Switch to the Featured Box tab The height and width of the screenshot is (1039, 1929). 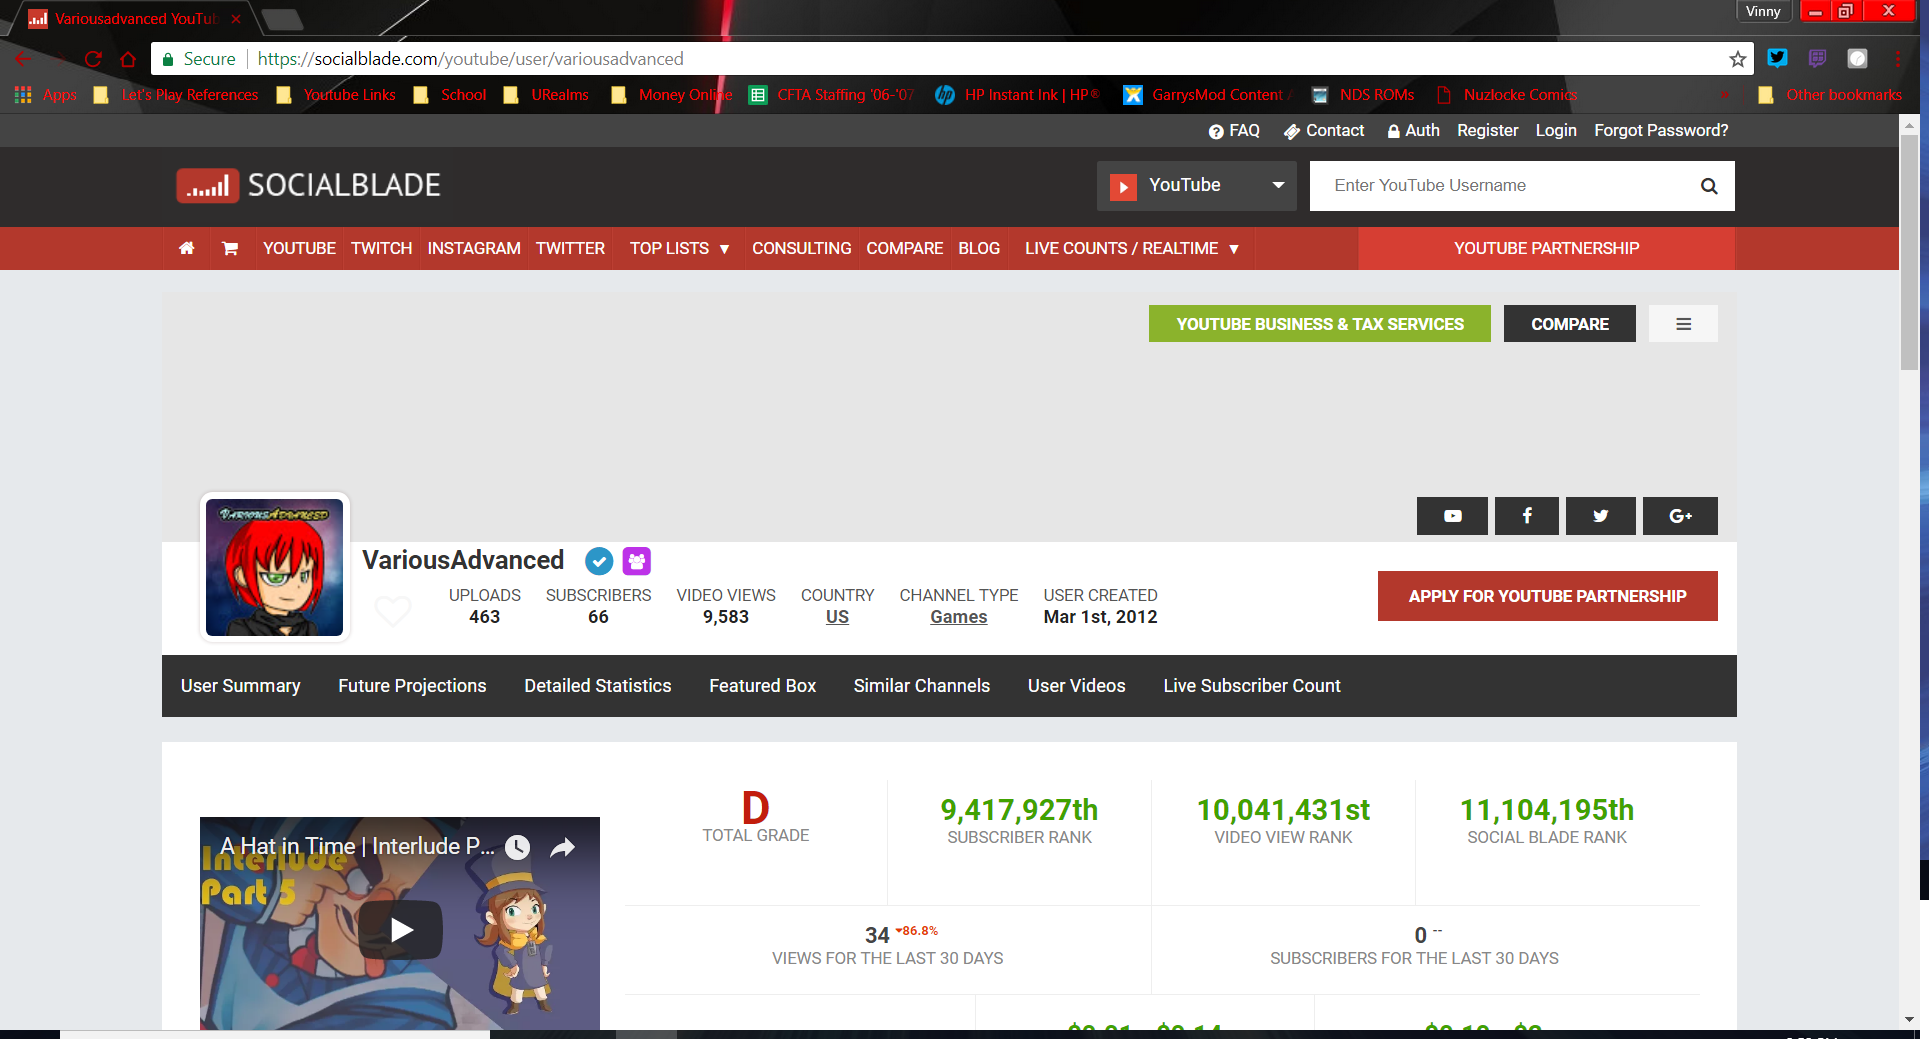[763, 686]
